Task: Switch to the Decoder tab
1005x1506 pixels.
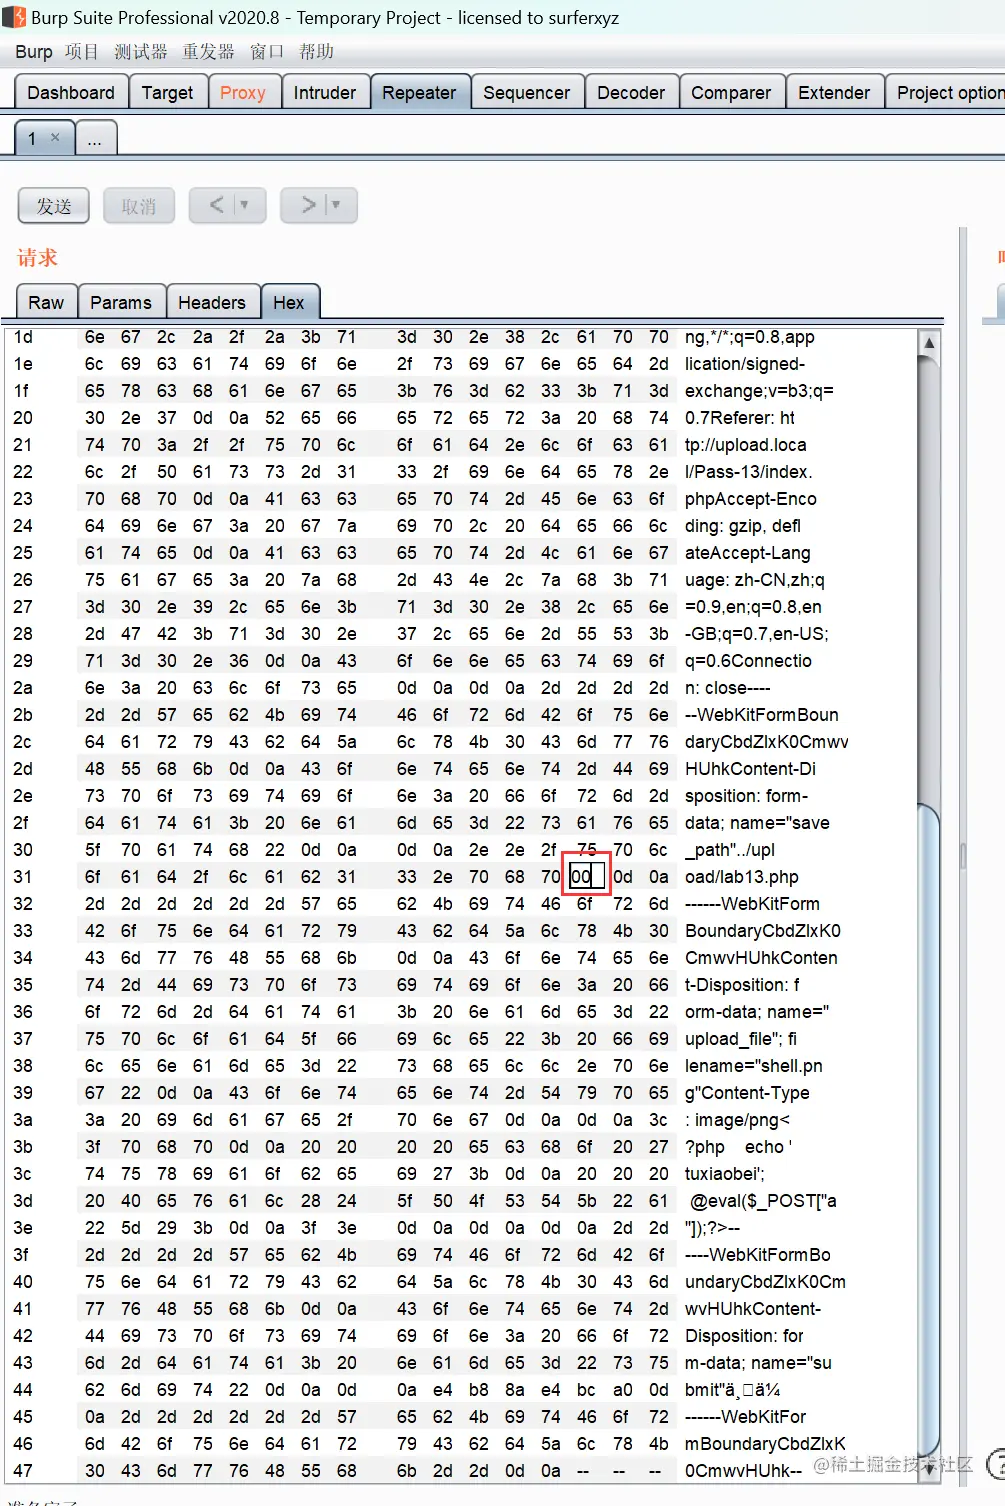Action: [x=631, y=92]
